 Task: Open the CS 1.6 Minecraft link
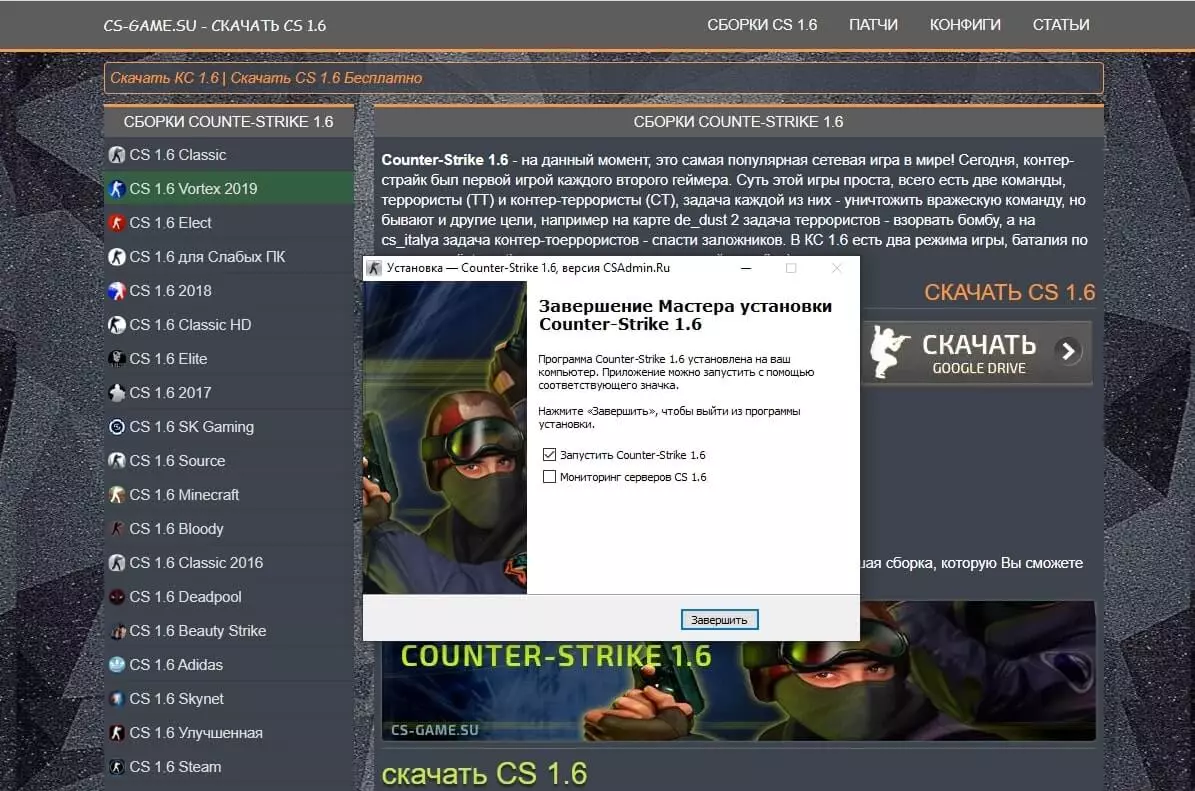coord(184,495)
